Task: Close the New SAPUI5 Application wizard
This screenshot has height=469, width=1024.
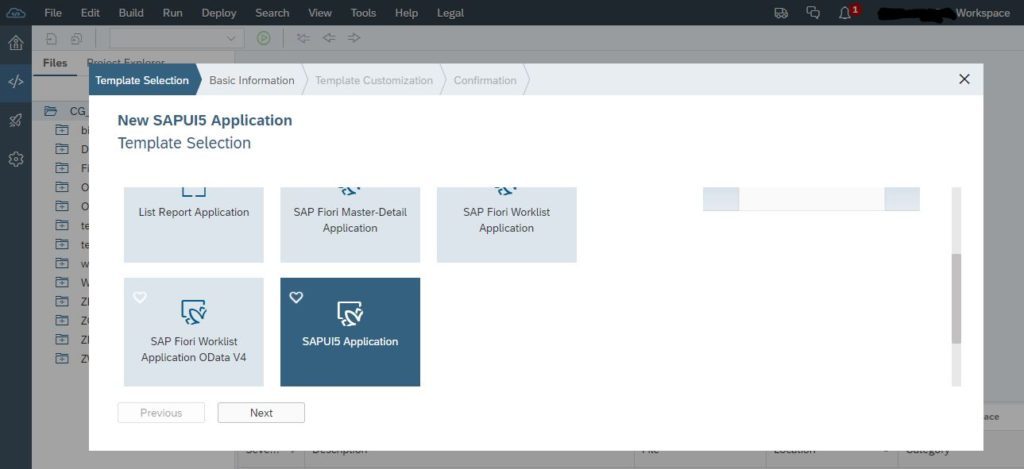Action: [x=964, y=79]
